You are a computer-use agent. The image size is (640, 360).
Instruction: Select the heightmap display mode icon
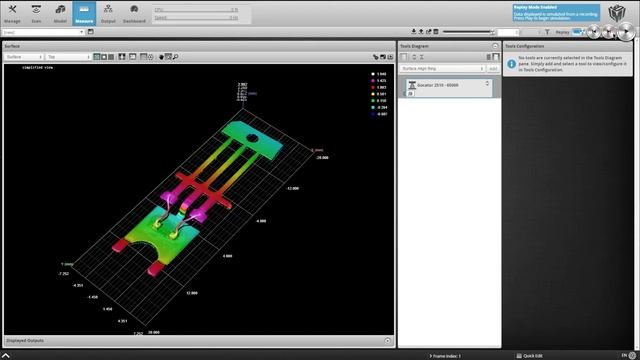(x=97, y=57)
